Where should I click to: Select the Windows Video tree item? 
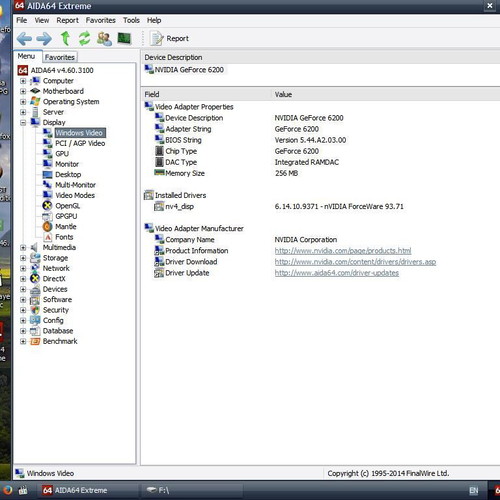[x=80, y=133]
